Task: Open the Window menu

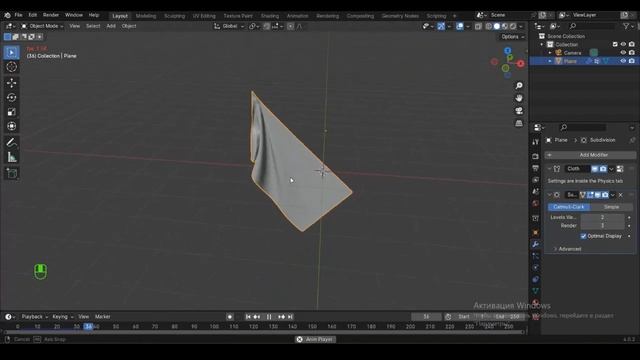Action: point(74,15)
